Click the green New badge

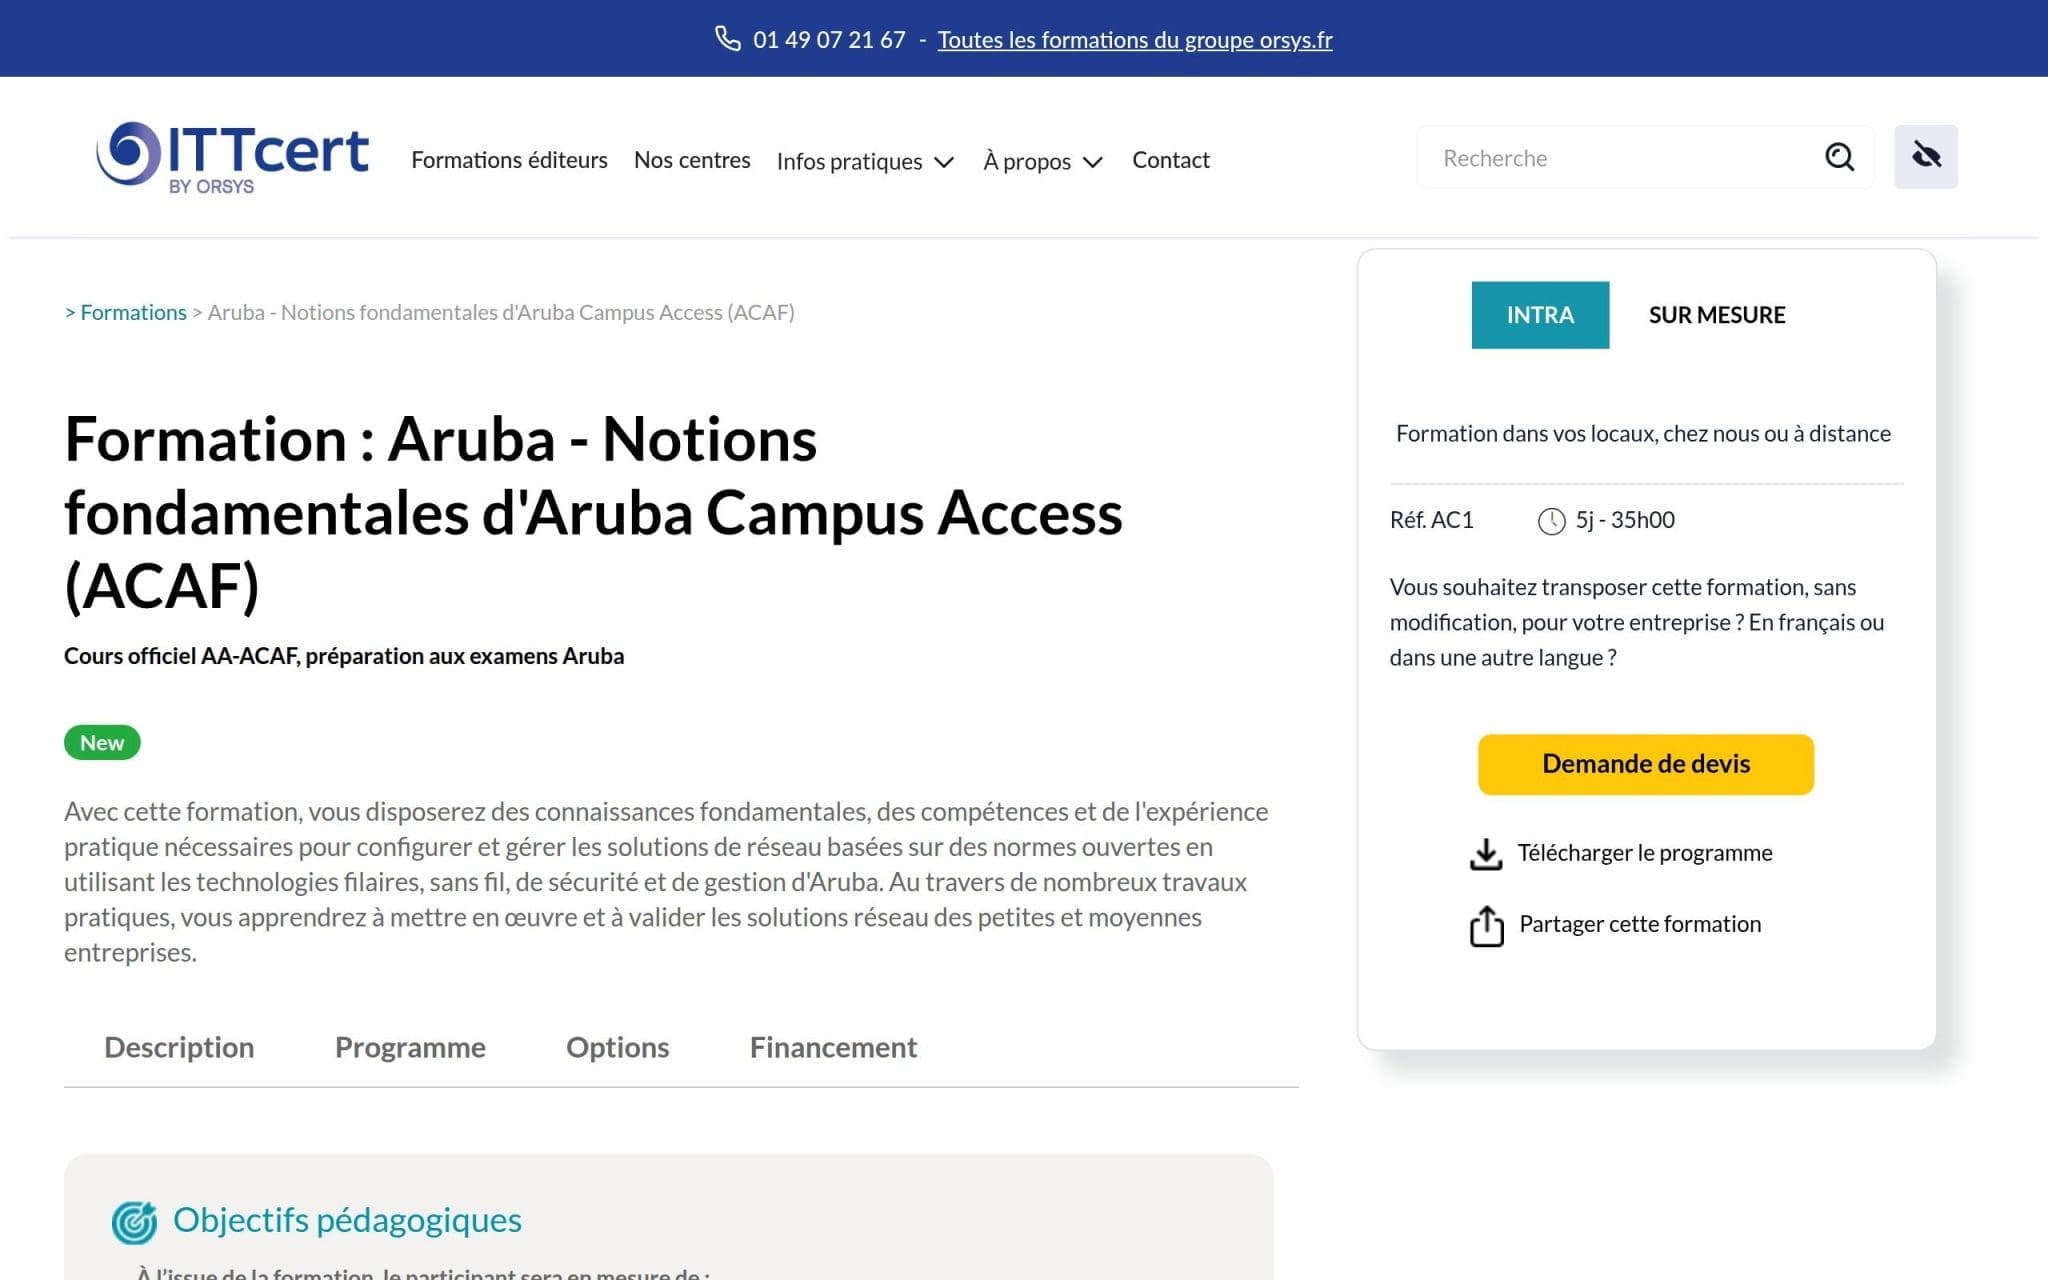click(102, 743)
